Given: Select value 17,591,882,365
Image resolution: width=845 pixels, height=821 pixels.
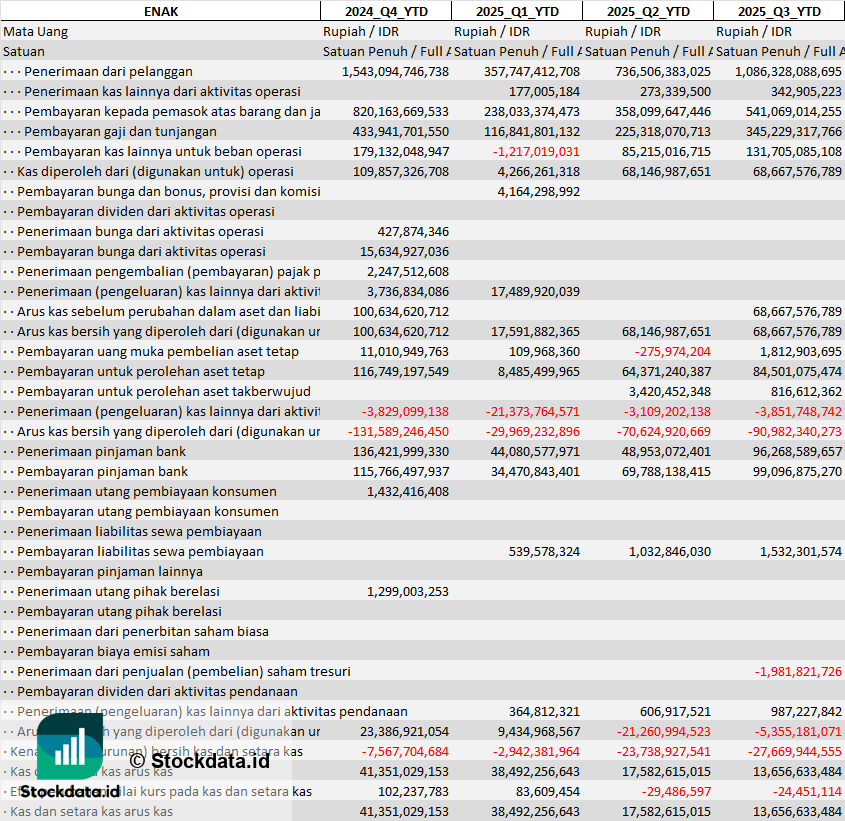Looking at the screenshot, I should click(536, 331).
